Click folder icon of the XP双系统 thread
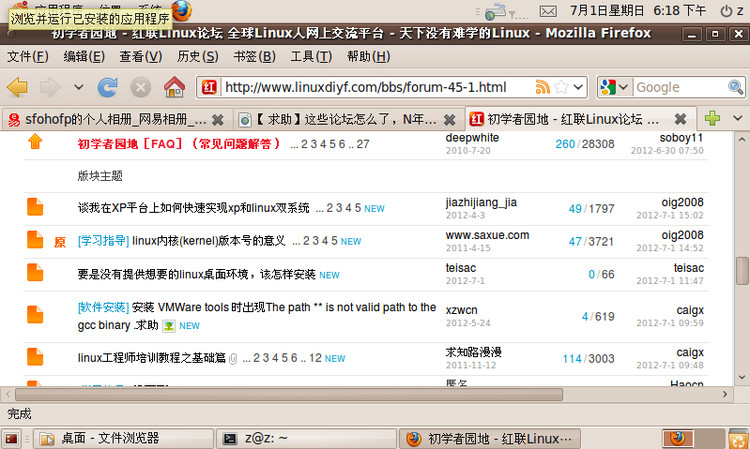Screen dimensions: 750x449 pyautogui.click(x=35, y=207)
